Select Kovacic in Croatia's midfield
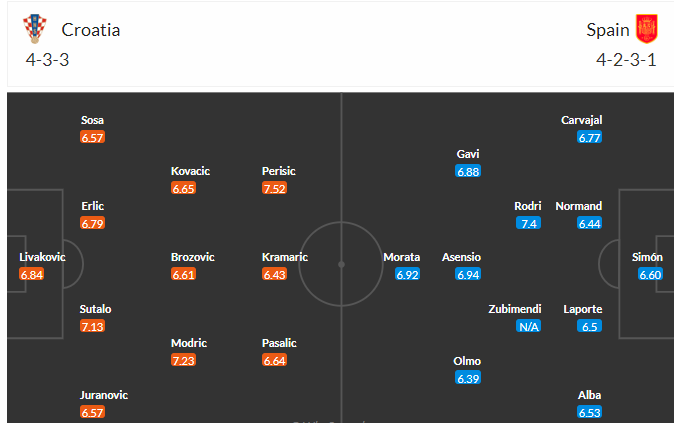Screen dimensions: 674x423 (190, 171)
